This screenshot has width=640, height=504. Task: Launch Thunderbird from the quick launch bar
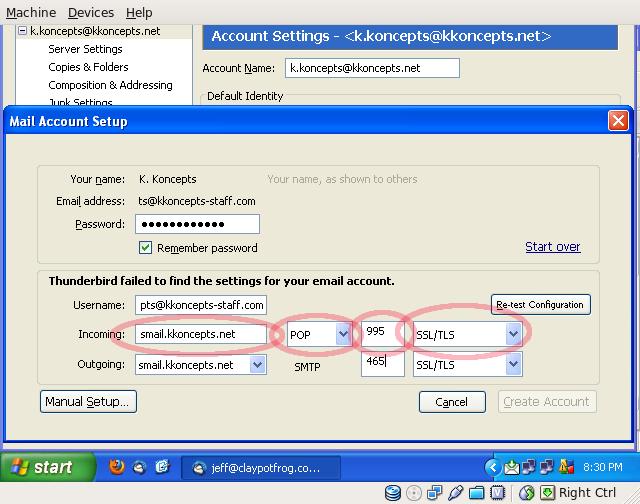click(x=140, y=467)
